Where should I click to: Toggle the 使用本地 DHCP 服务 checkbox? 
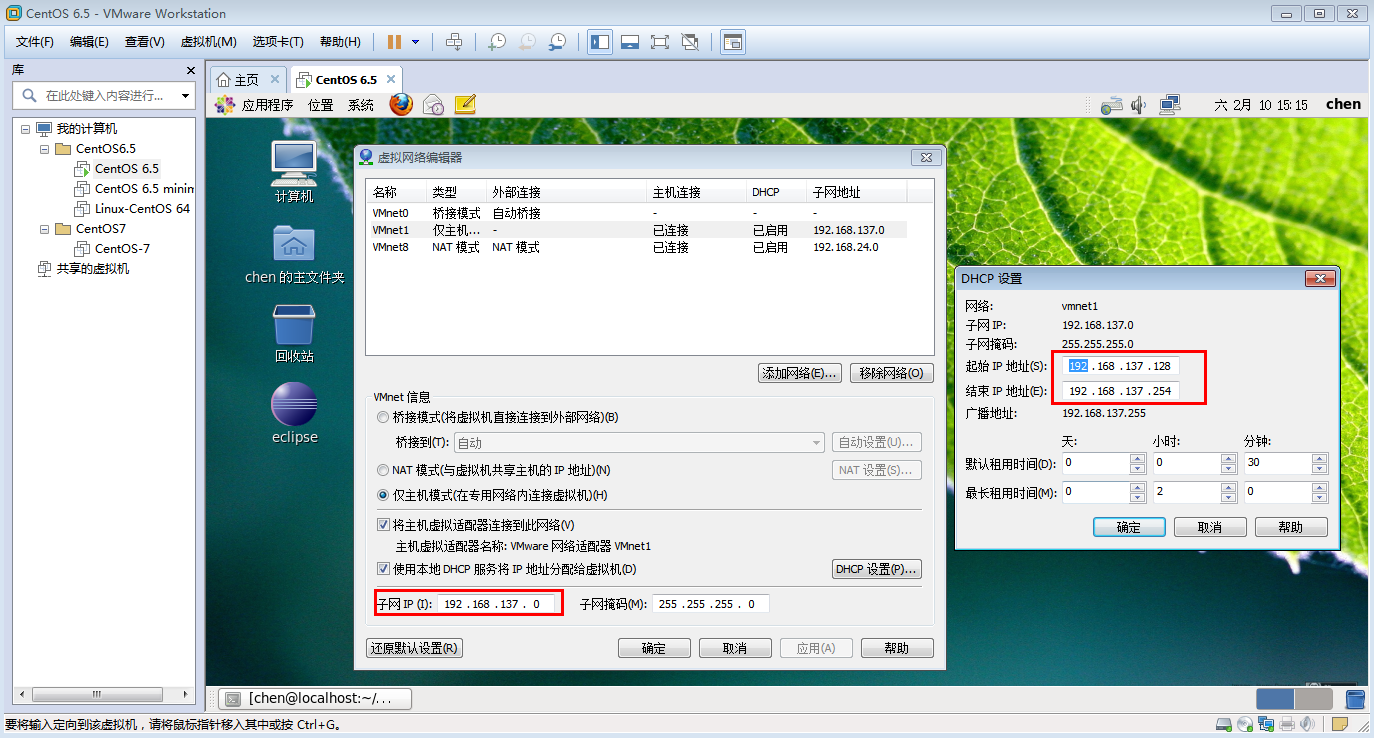383,569
